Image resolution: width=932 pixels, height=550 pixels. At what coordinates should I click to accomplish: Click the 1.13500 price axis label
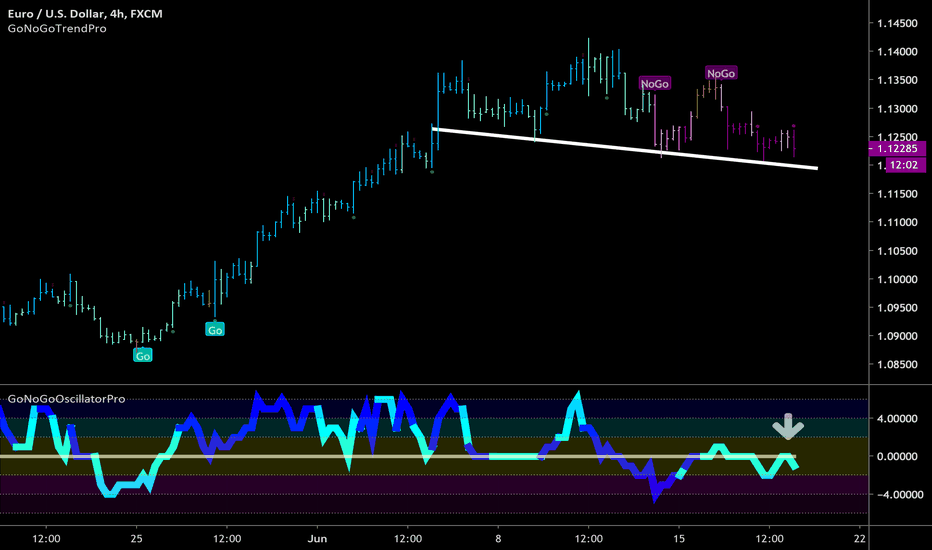898,80
